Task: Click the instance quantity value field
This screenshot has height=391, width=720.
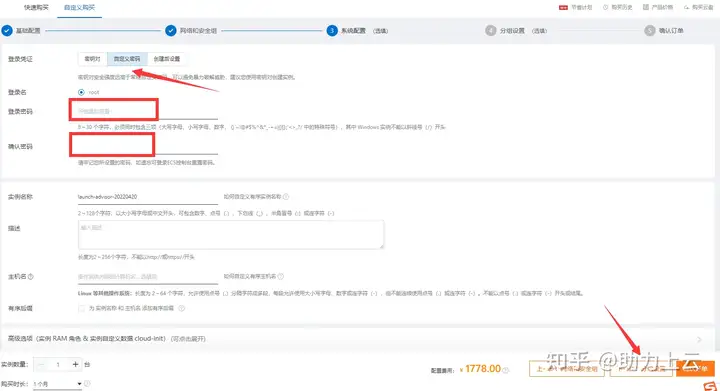Action: [x=58, y=364]
